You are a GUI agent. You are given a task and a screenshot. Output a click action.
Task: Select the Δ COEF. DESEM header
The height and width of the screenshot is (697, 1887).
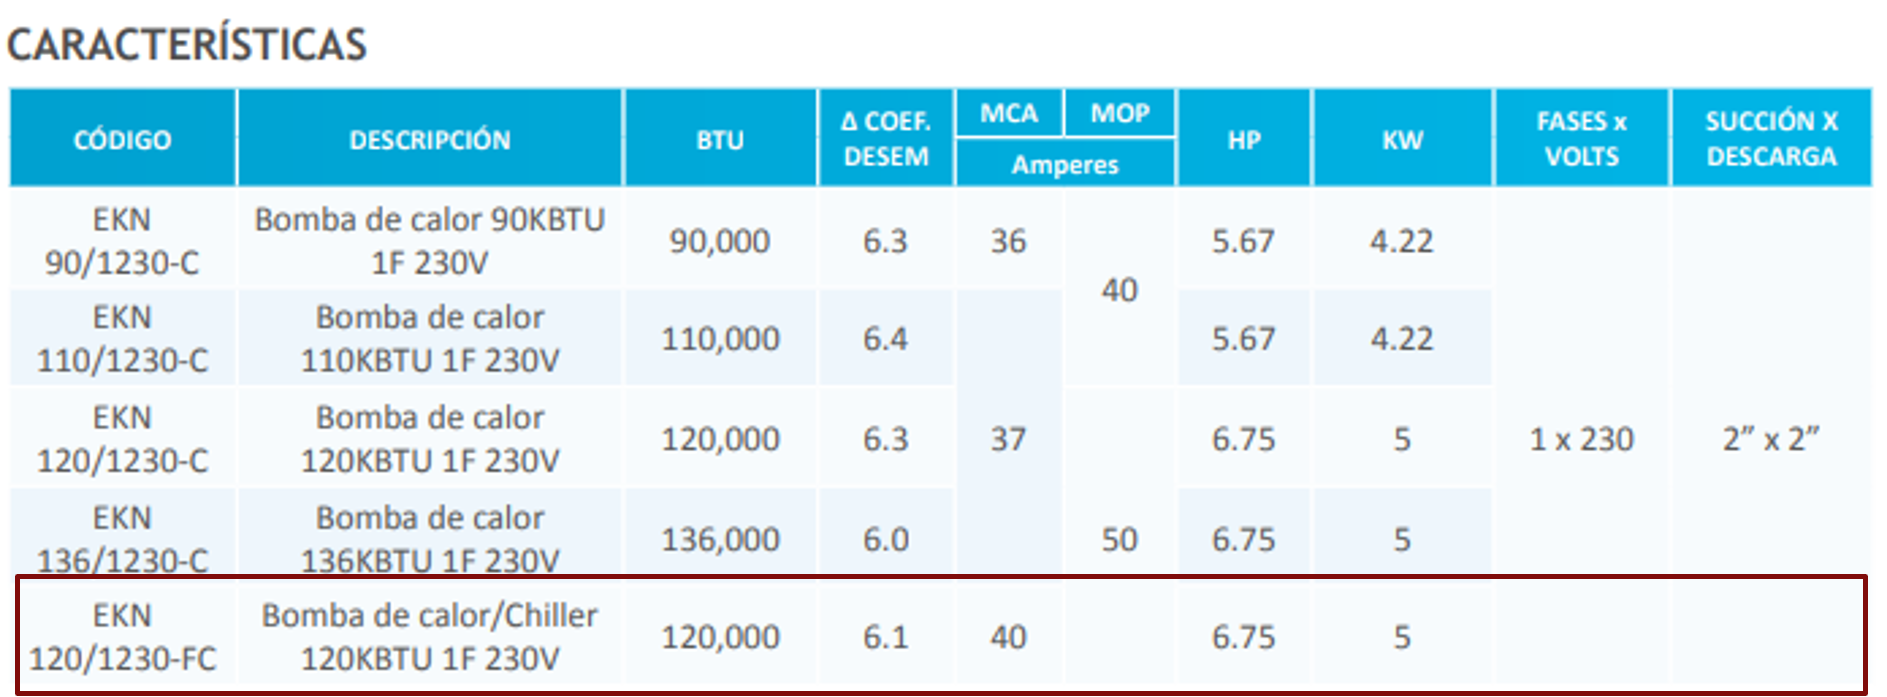(x=885, y=139)
